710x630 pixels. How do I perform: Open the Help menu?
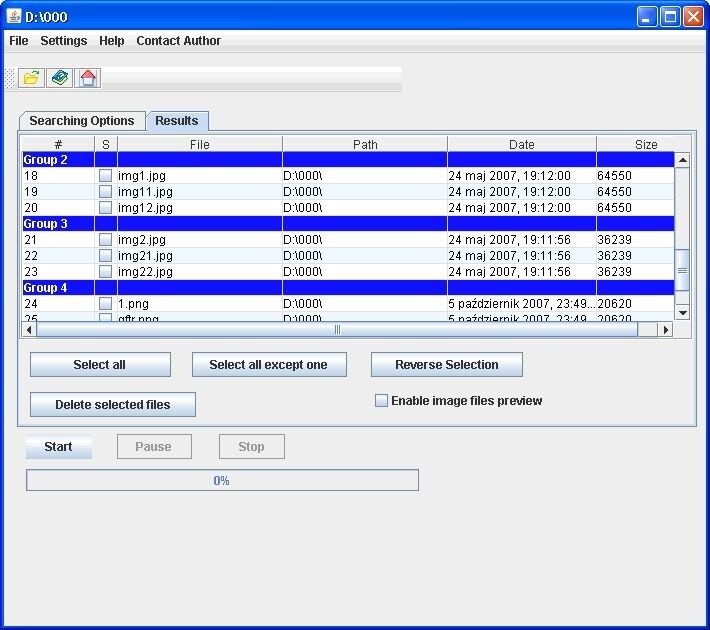(x=111, y=41)
